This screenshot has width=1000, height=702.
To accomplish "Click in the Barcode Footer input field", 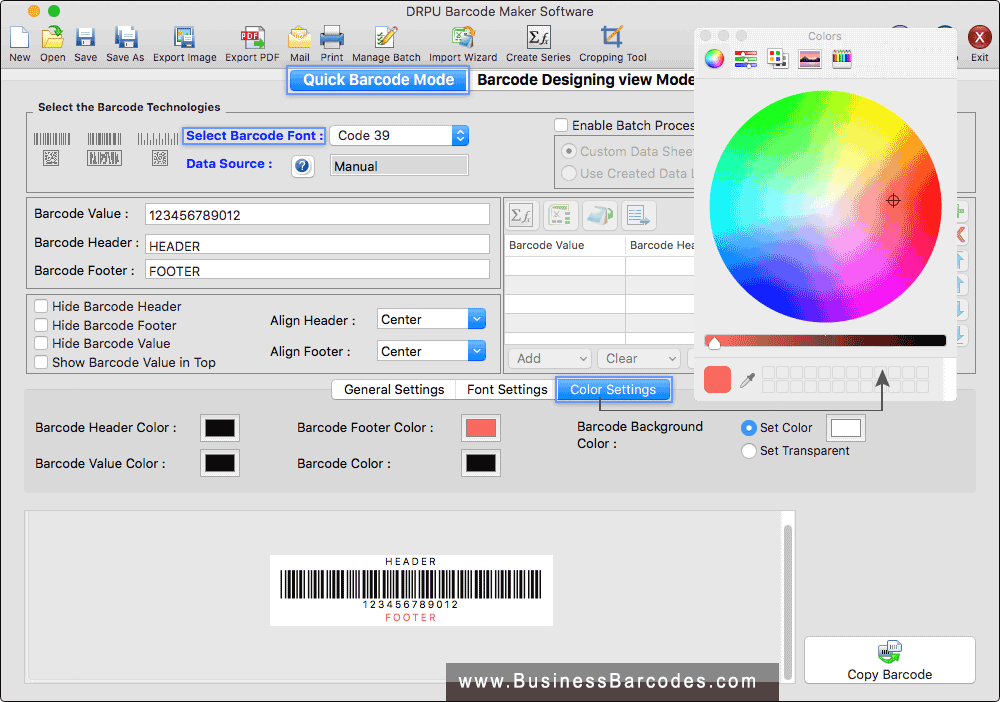I will [x=318, y=270].
